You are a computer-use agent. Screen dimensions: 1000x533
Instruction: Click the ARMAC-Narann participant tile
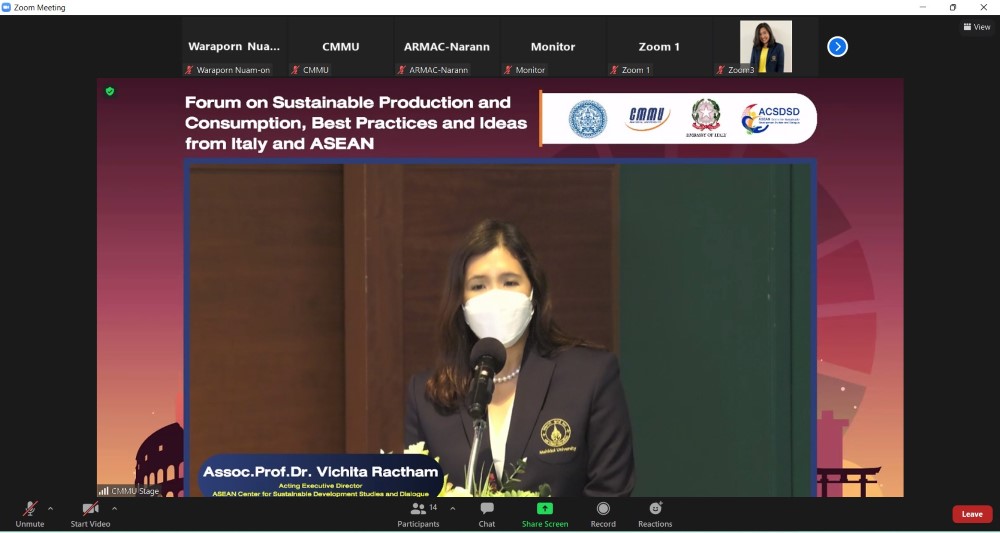[x=446, y=47]
